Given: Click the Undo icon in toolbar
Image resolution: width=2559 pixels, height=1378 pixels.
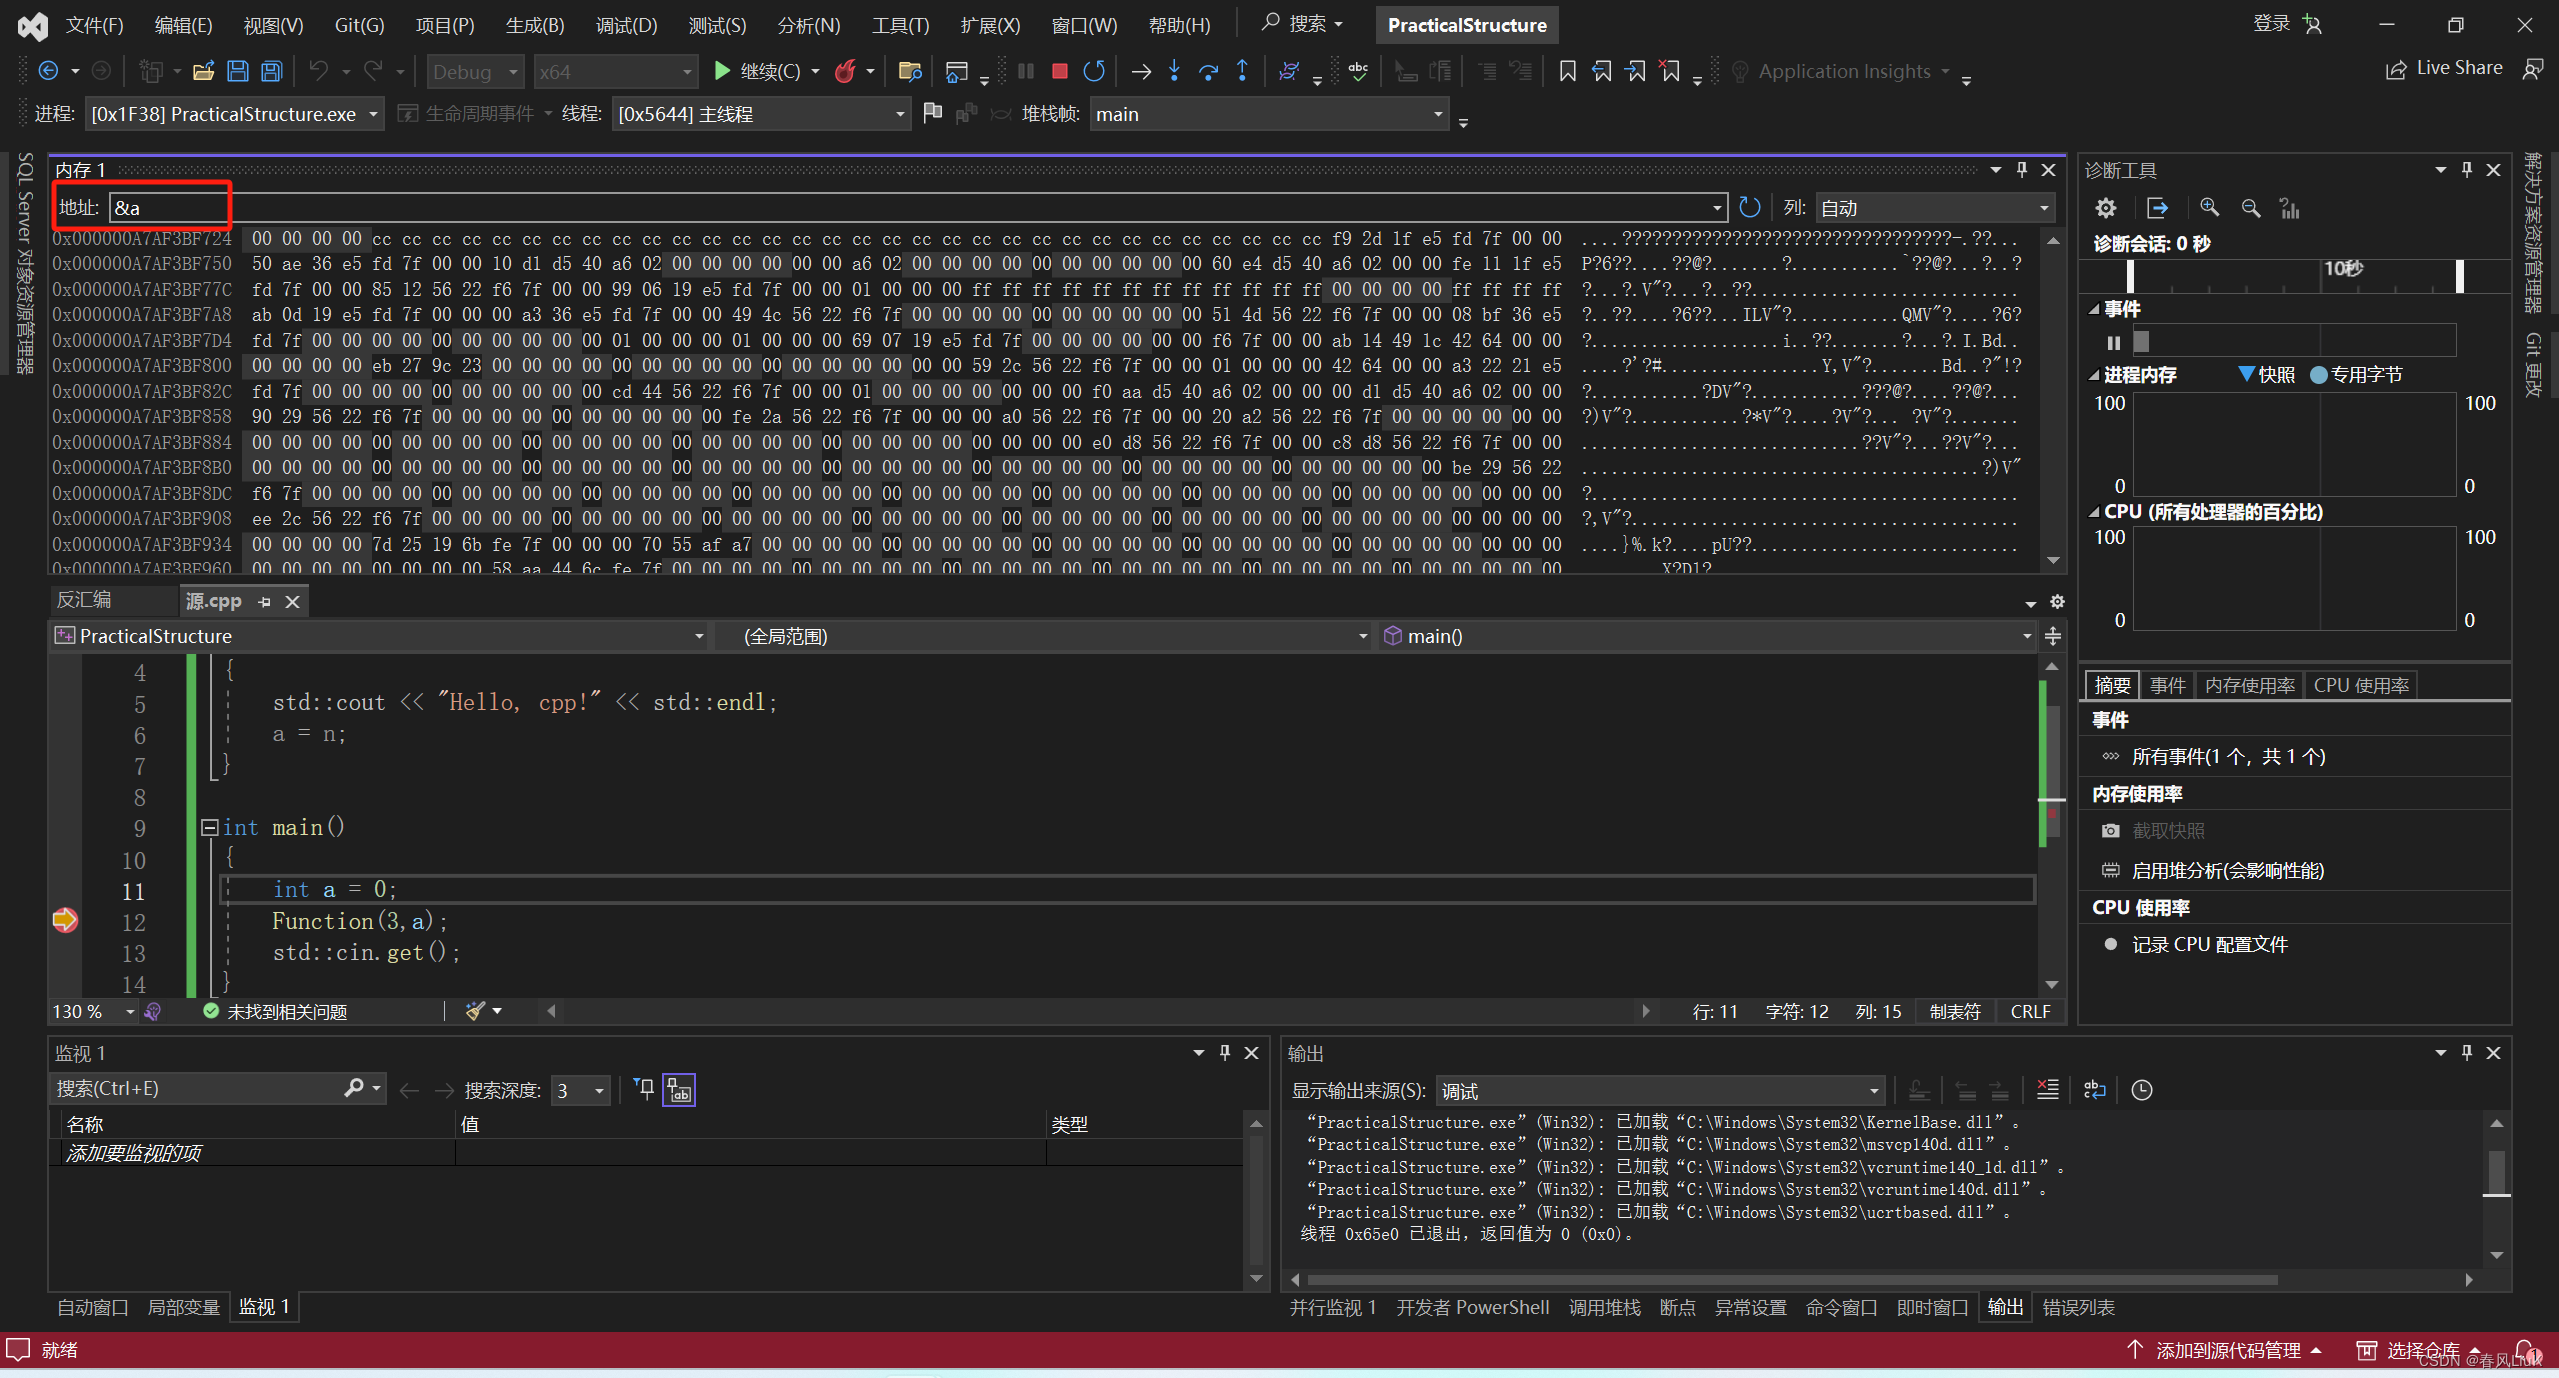Looking at the screenshot, I should coord(319,71).
